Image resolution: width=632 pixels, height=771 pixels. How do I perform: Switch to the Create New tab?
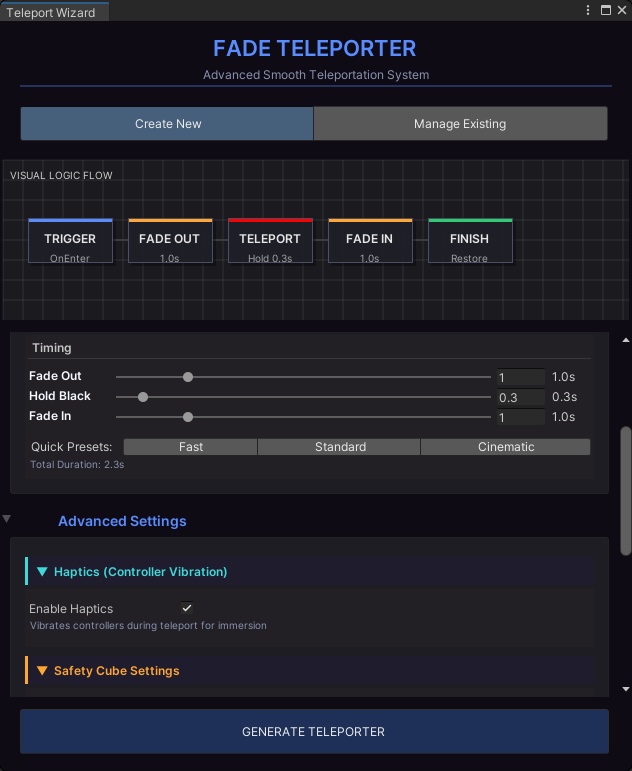167,123
